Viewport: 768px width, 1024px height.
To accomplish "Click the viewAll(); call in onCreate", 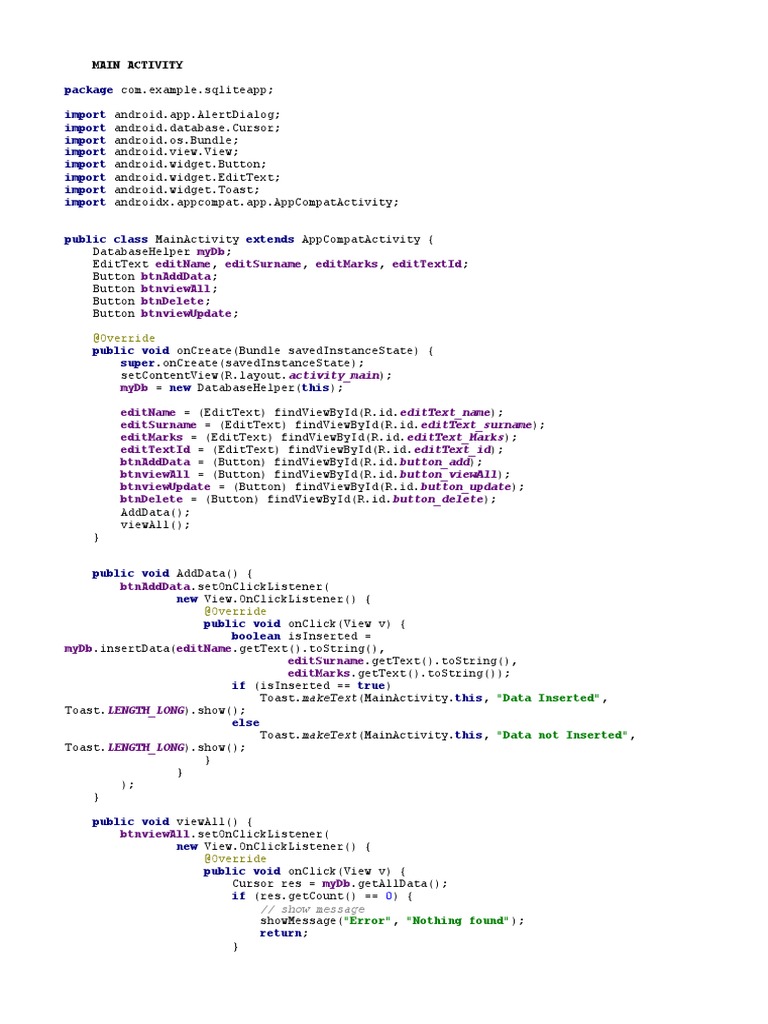I will point(155,525).
